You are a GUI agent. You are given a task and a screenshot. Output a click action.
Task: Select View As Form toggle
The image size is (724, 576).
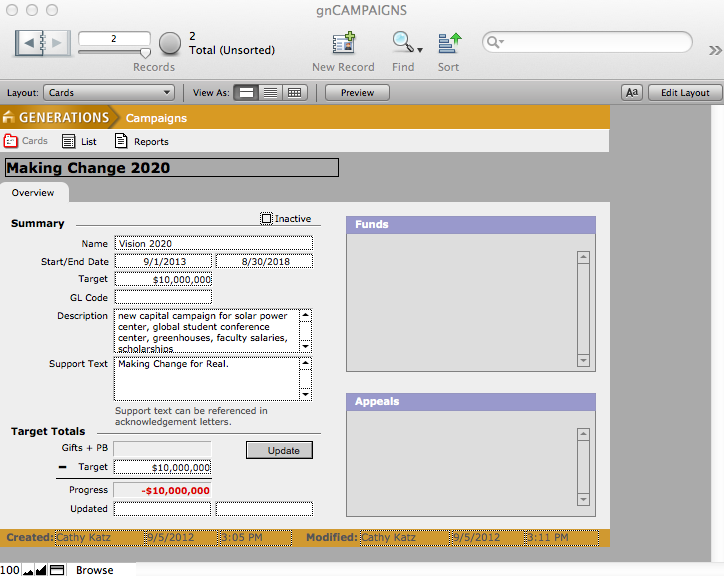pos(245,93)
